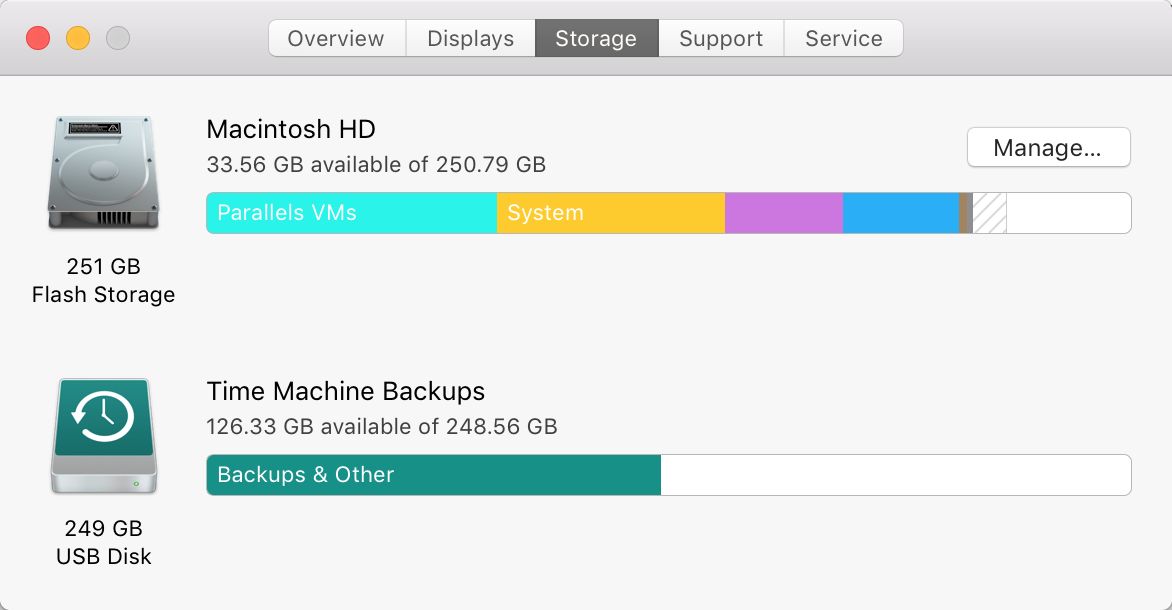This screenshot has width=1172, height=610.
Task: Click the Macintosh HD volume name
Action: [x=291, y=129]
